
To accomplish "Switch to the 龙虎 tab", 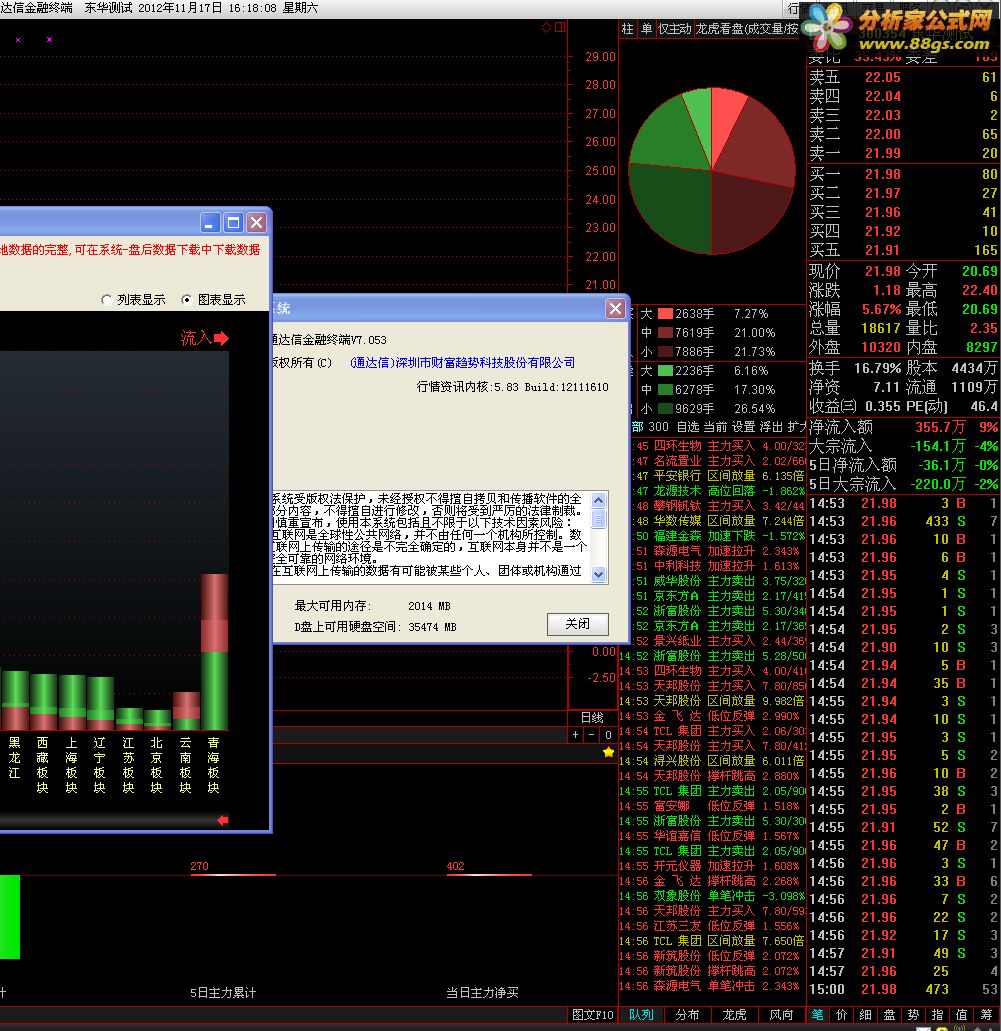I will click(734, 1015).
